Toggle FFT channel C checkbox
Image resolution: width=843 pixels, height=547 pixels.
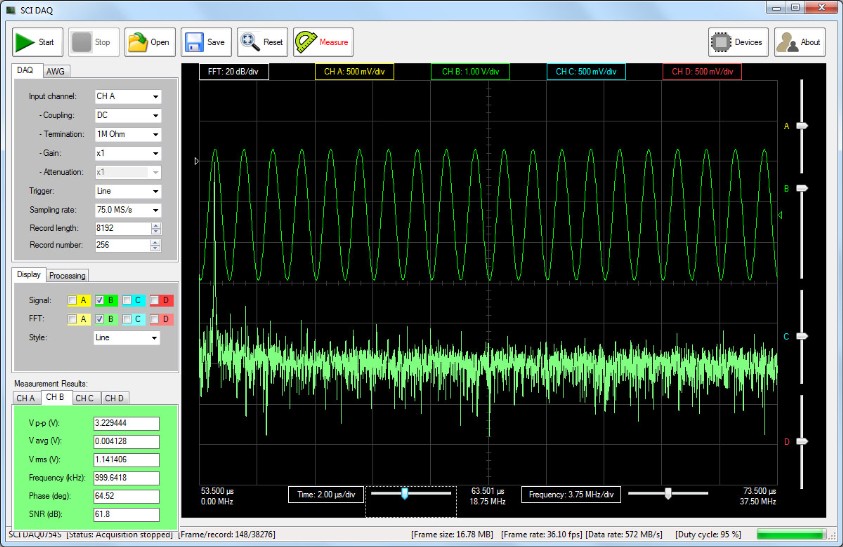(x=126, y=319)
